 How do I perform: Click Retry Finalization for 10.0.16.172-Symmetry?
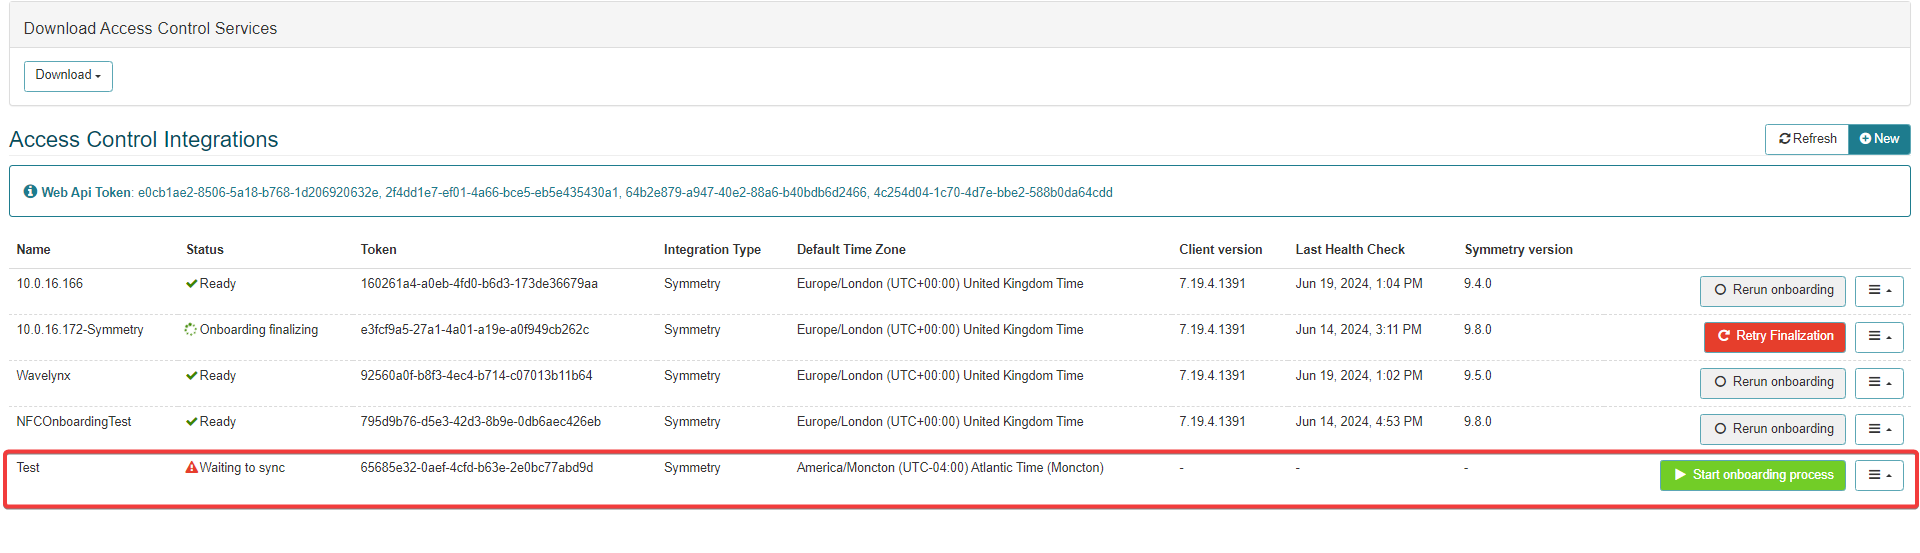[x=1774, y=336]
